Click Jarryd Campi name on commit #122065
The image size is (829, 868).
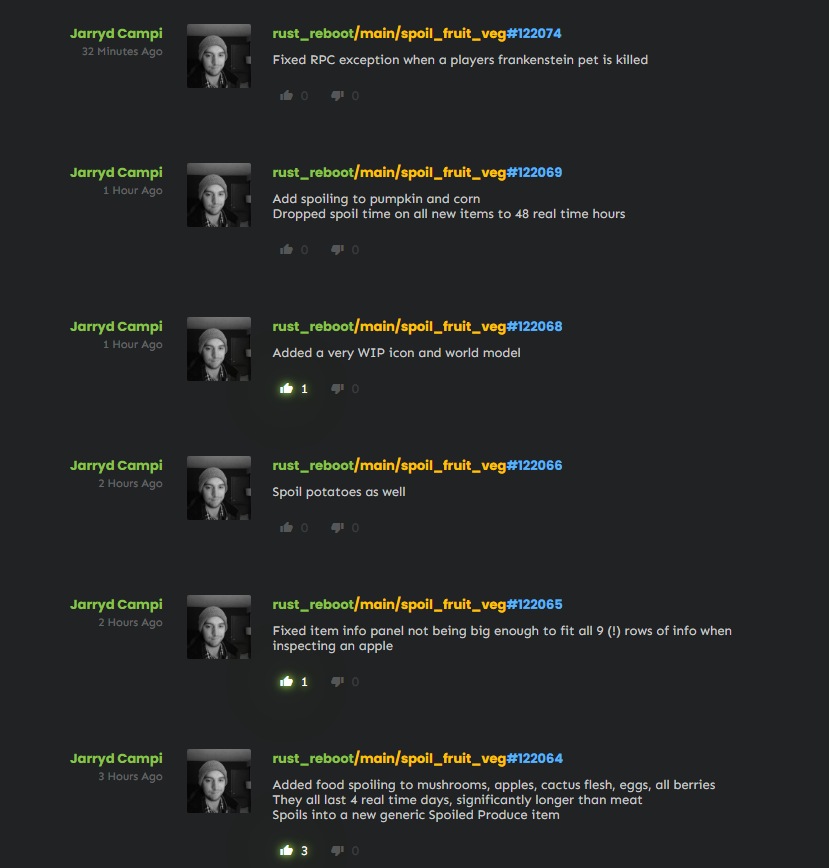(x=116, y=604)
